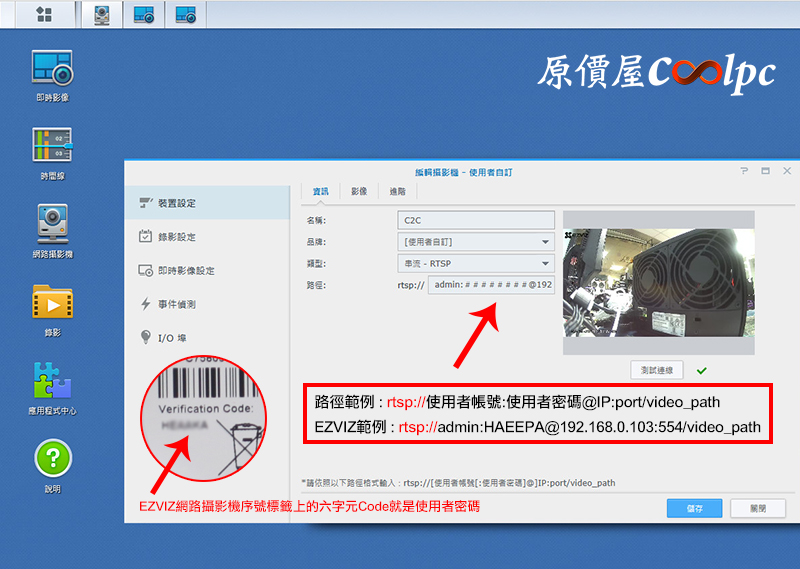Open the 錄影 recording desktop icon
800x569 pixels.
tap(53, 310)
